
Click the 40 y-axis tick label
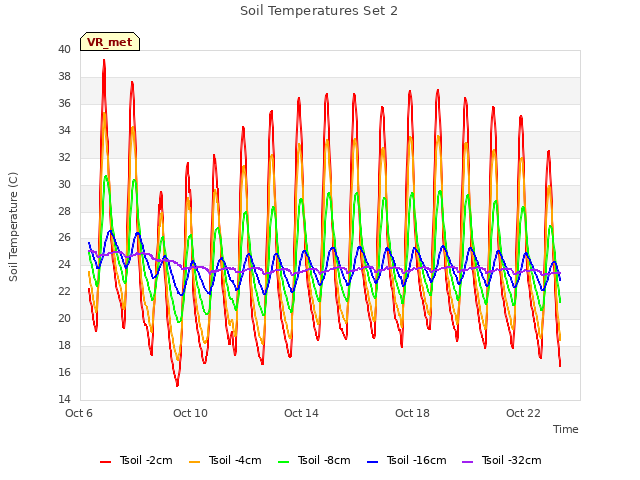coord(64,49)
